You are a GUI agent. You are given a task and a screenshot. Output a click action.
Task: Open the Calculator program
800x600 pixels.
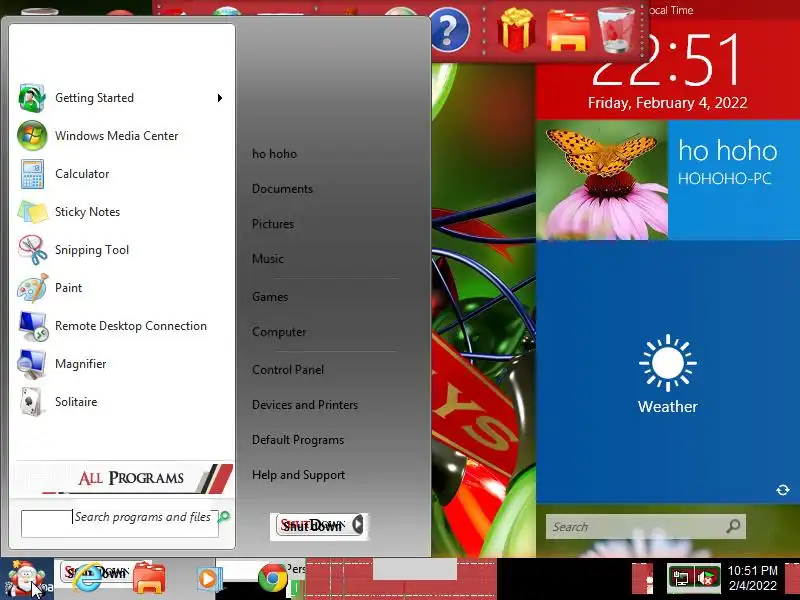click(x=121, y=173)
